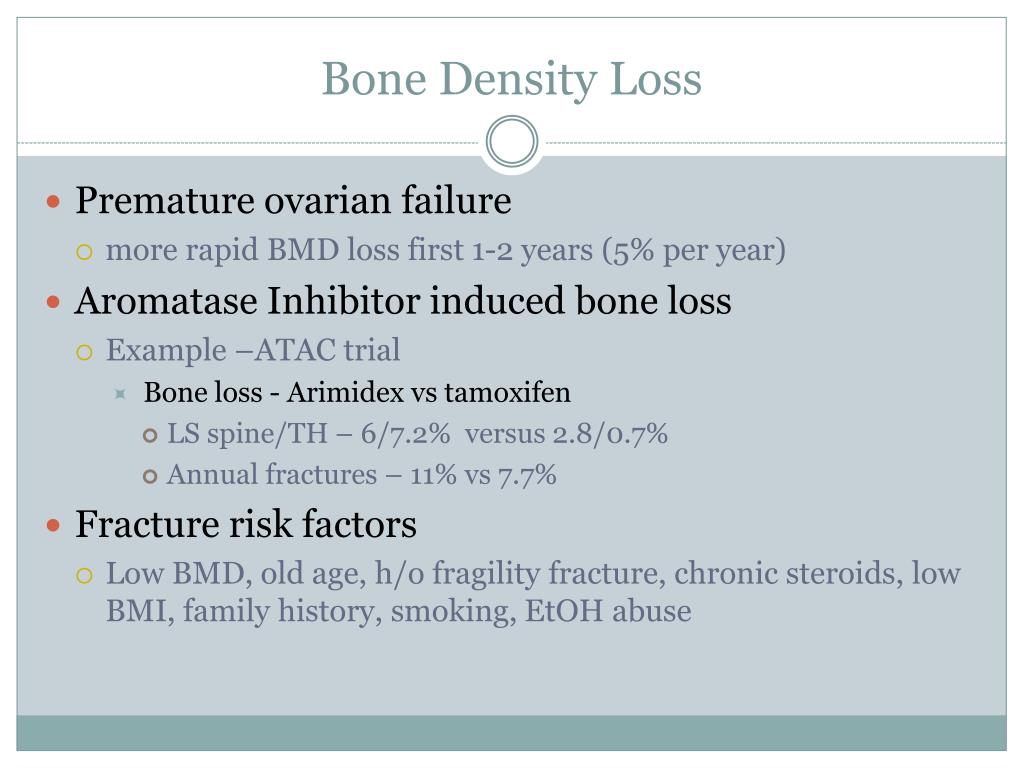The image size is (1024, 768).
Task: Click the orange bullet beside Aromatase Inhibitor
Action: 54,302
